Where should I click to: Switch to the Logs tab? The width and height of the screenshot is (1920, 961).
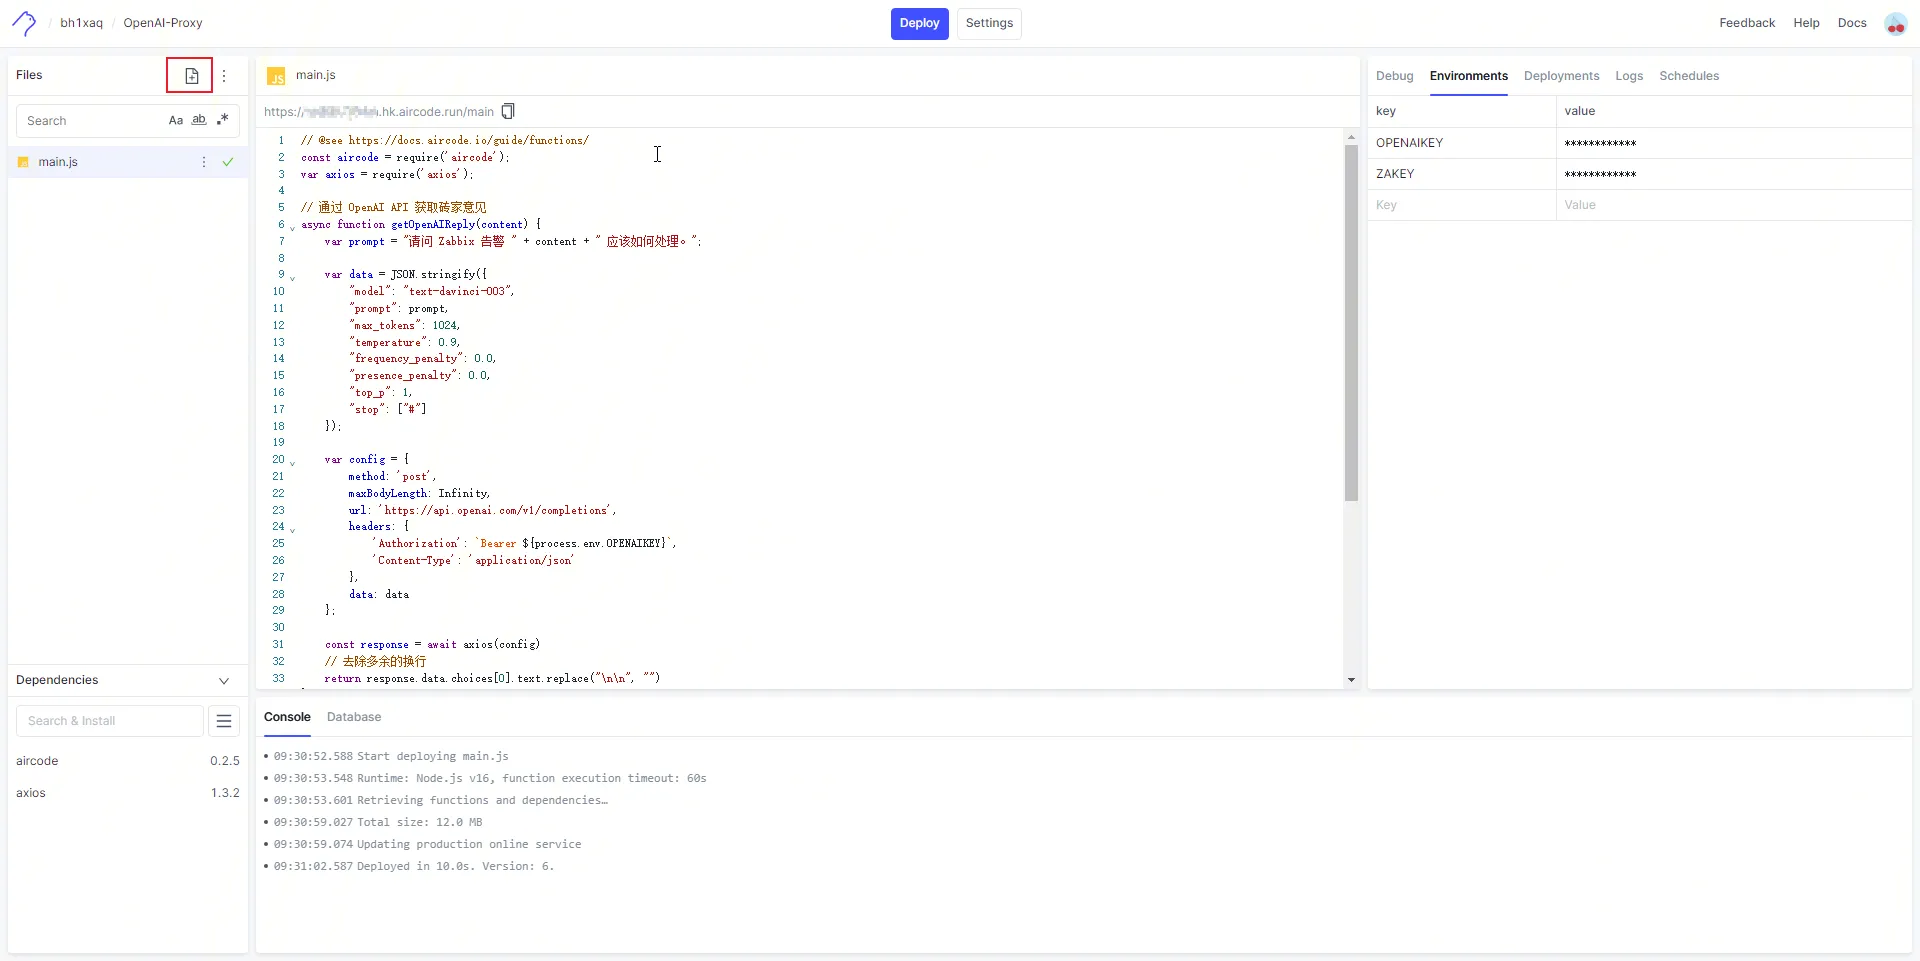coord(1628,76)
